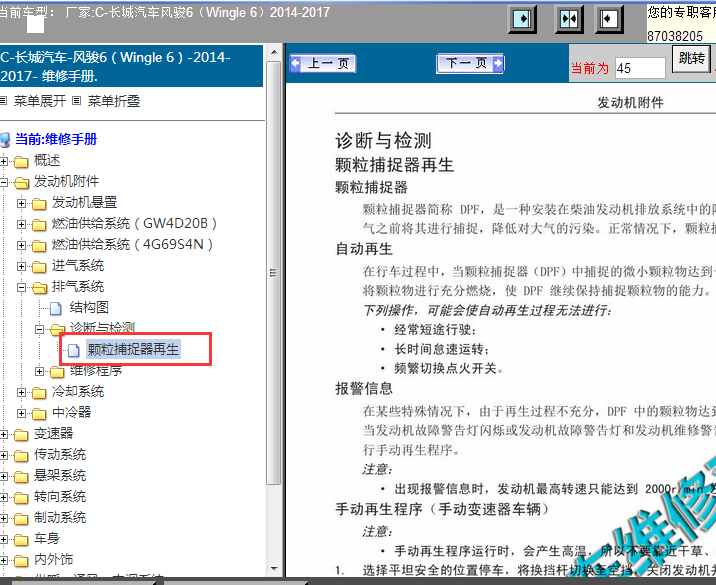Select the 制动系统 tree label

pyautogui.click(x=60, y=517)
